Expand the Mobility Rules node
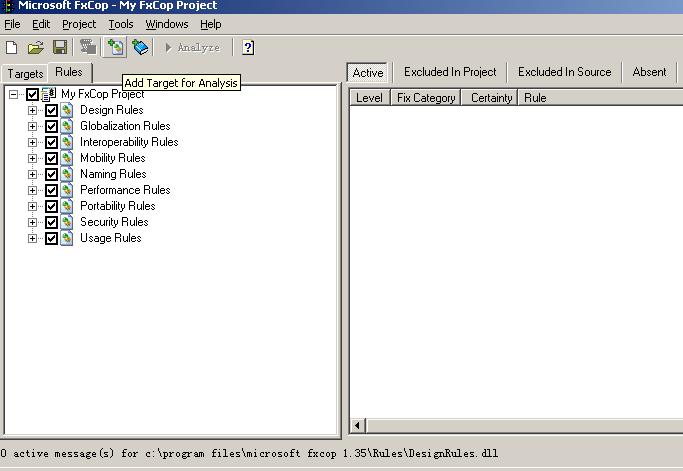Viewport: 683px width, 471px height. pyautogui.click(x=32, y=158)
